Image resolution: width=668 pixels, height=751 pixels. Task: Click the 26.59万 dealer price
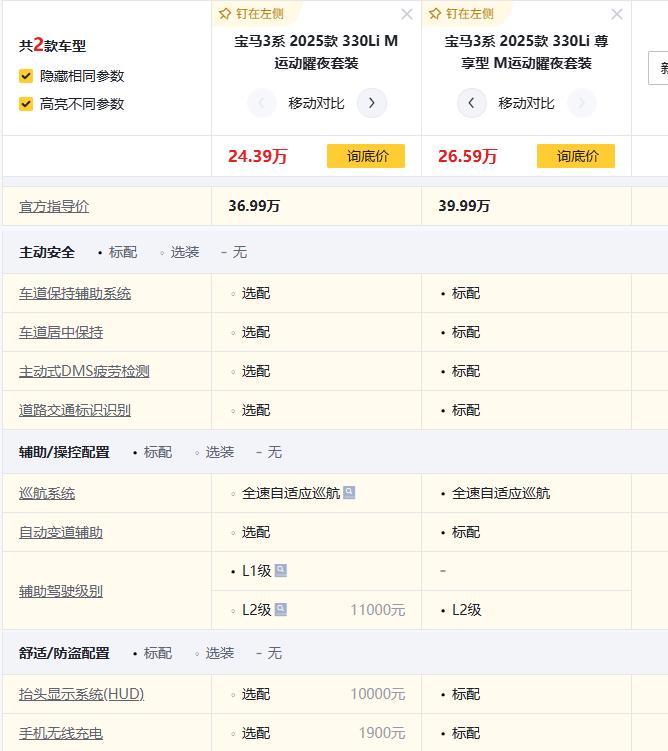468,156
